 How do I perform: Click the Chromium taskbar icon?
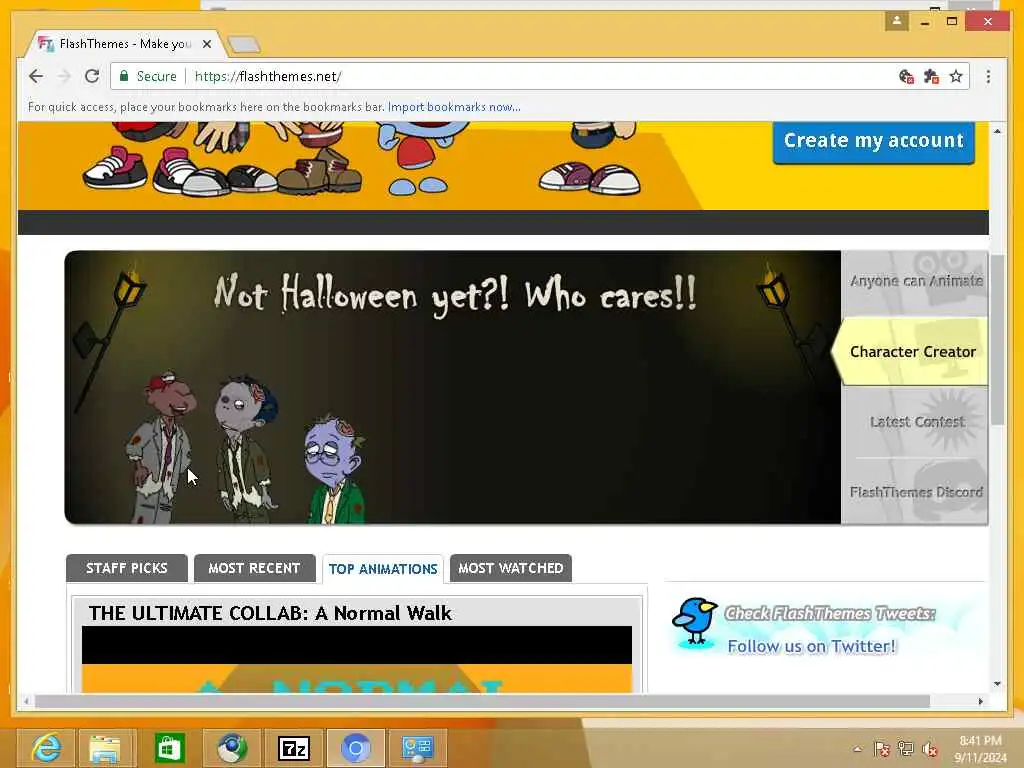click(355, 748)
